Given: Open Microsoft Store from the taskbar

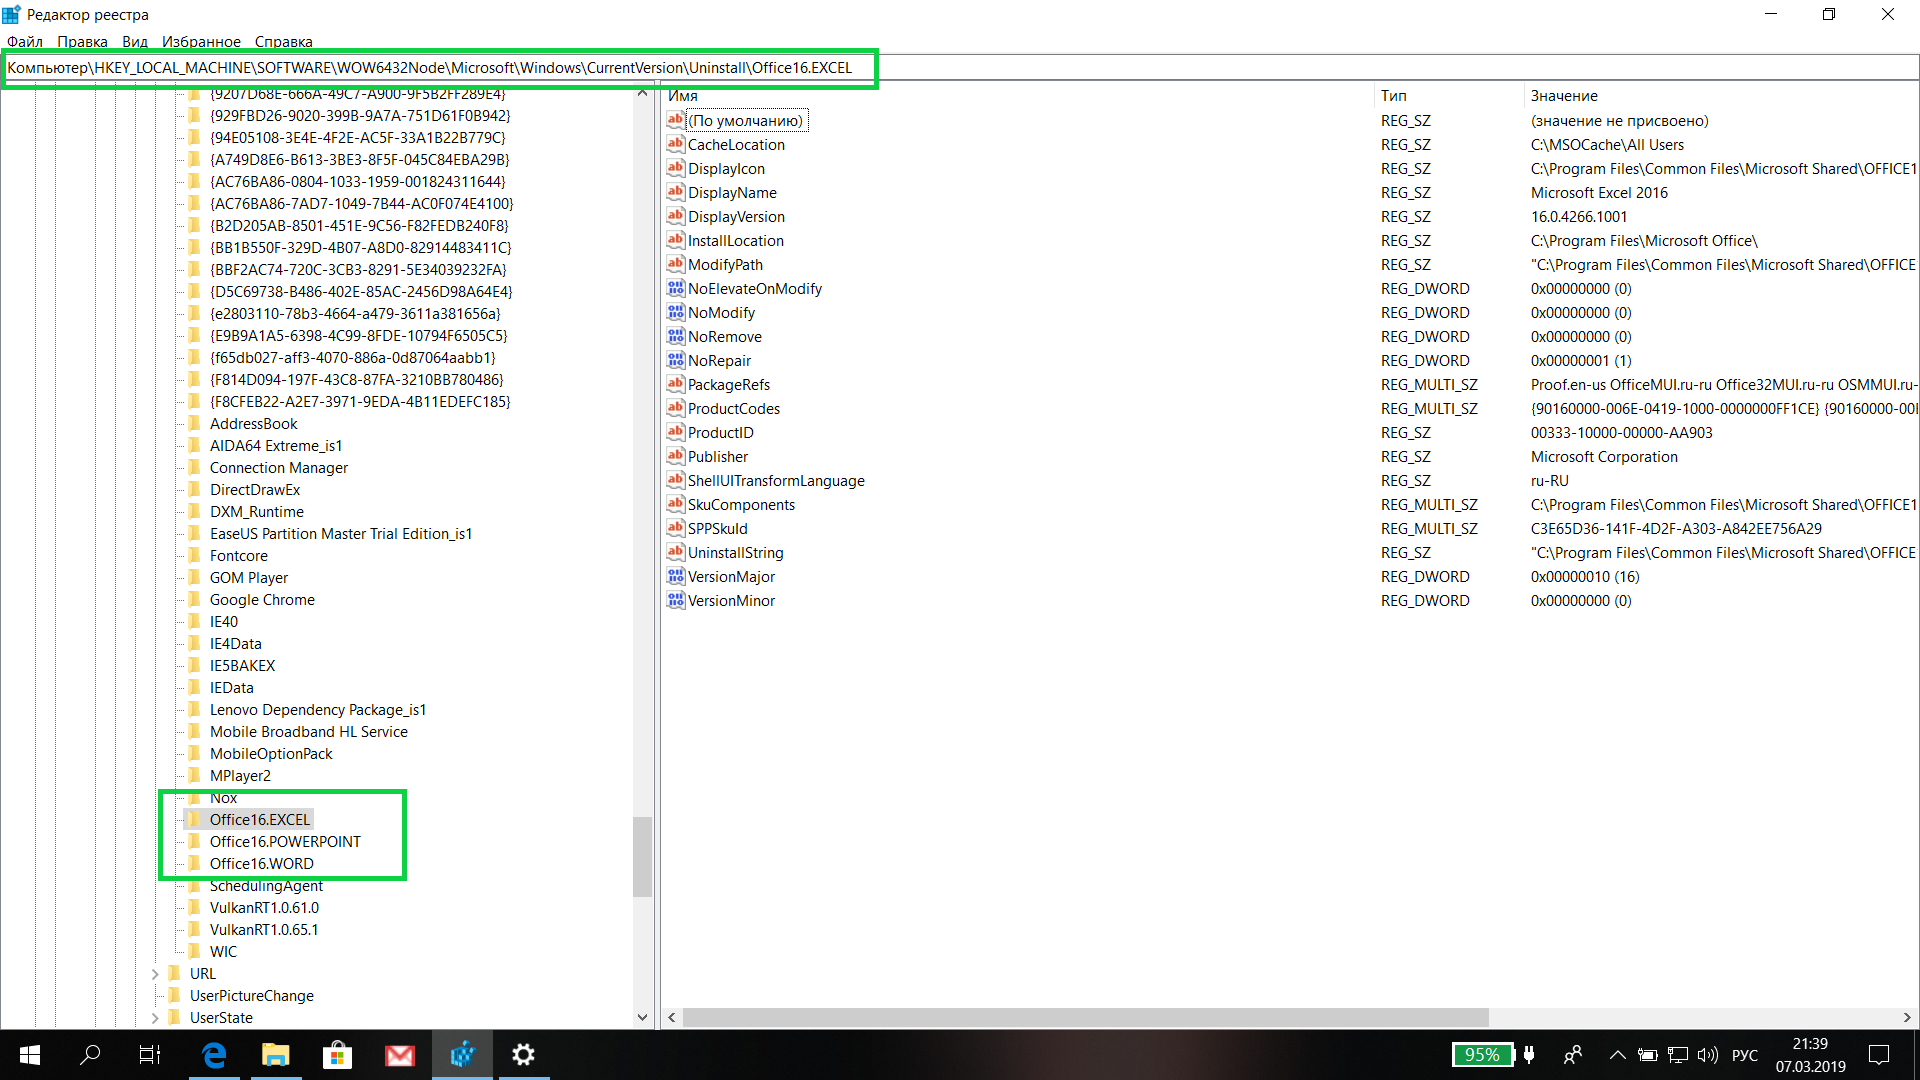Looking at the screenshot, I should (337, 1054).
